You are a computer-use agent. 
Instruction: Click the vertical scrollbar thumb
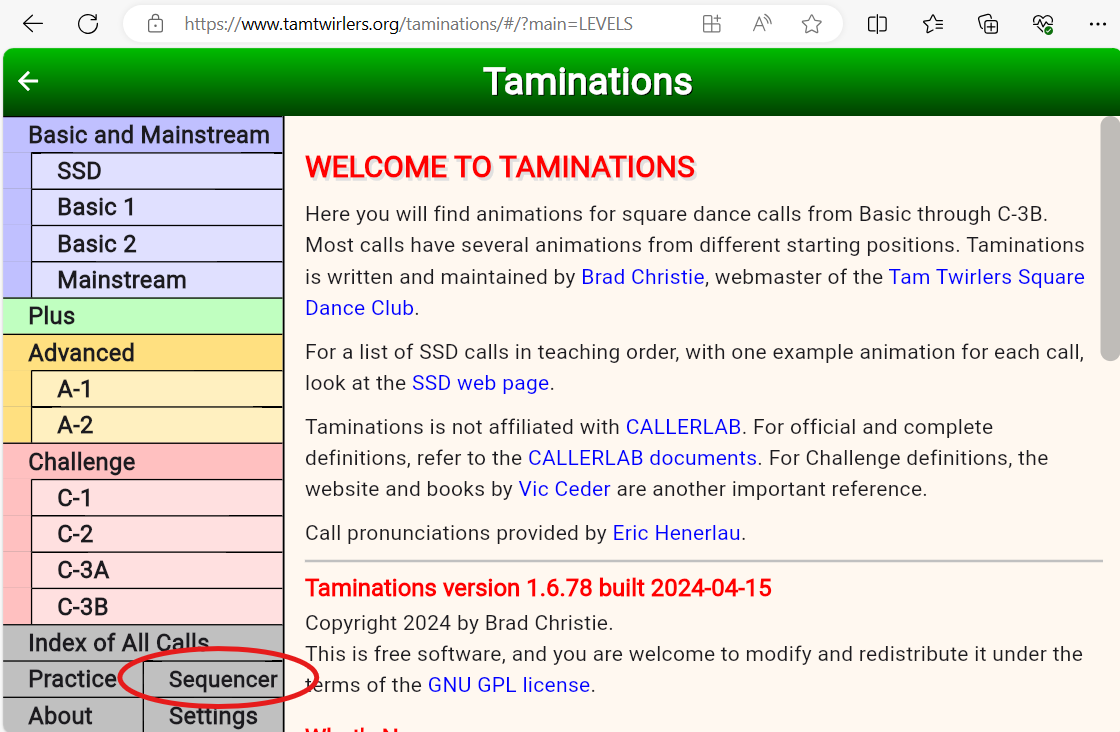tap(1110, 239)
